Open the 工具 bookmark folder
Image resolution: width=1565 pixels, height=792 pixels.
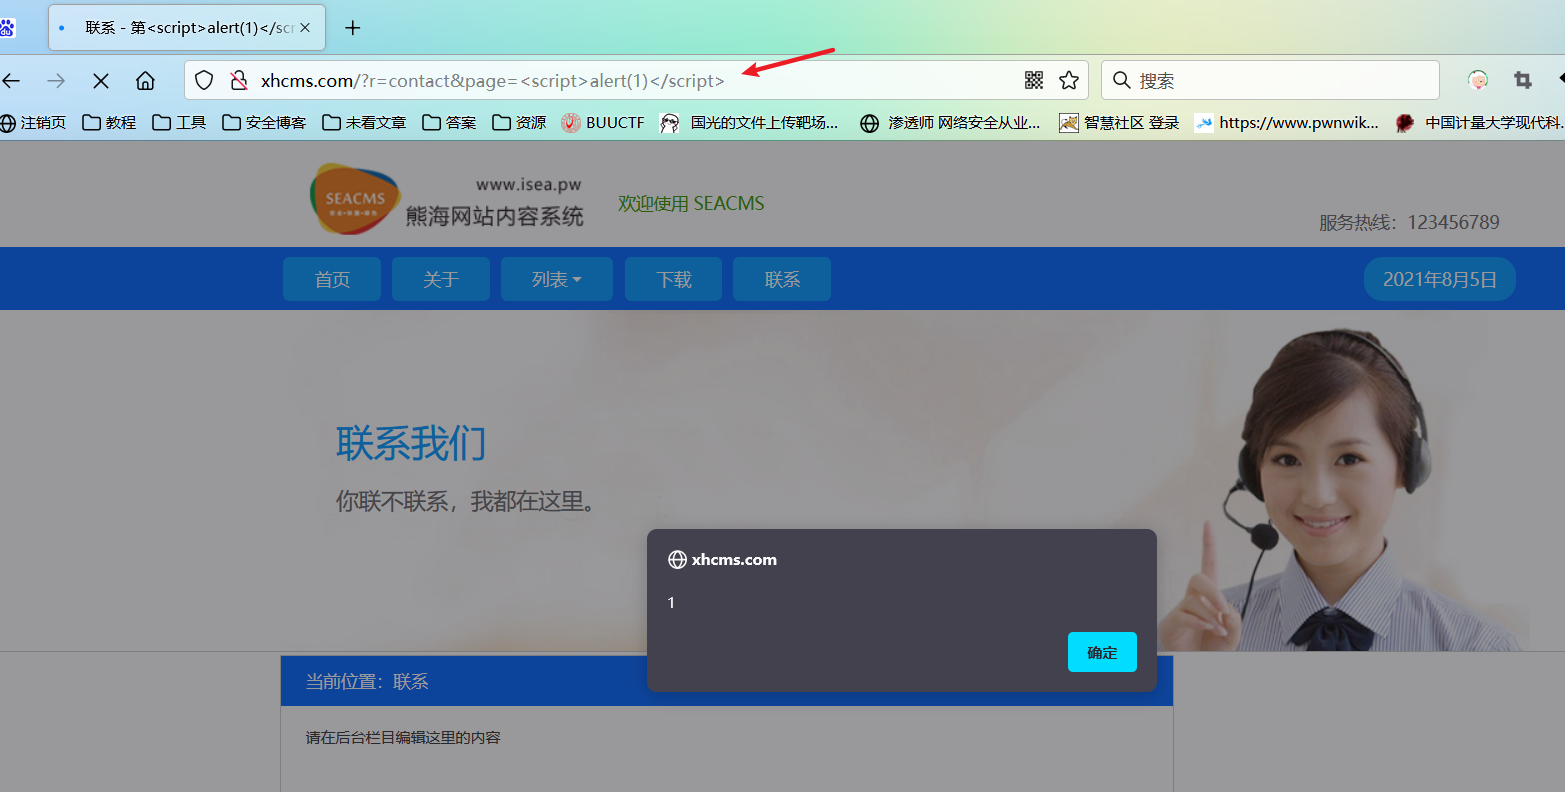pos(179,122)
